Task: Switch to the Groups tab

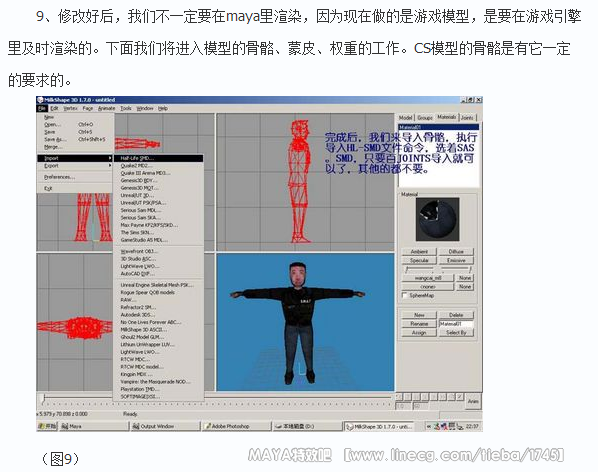Action: pos(425,117)
